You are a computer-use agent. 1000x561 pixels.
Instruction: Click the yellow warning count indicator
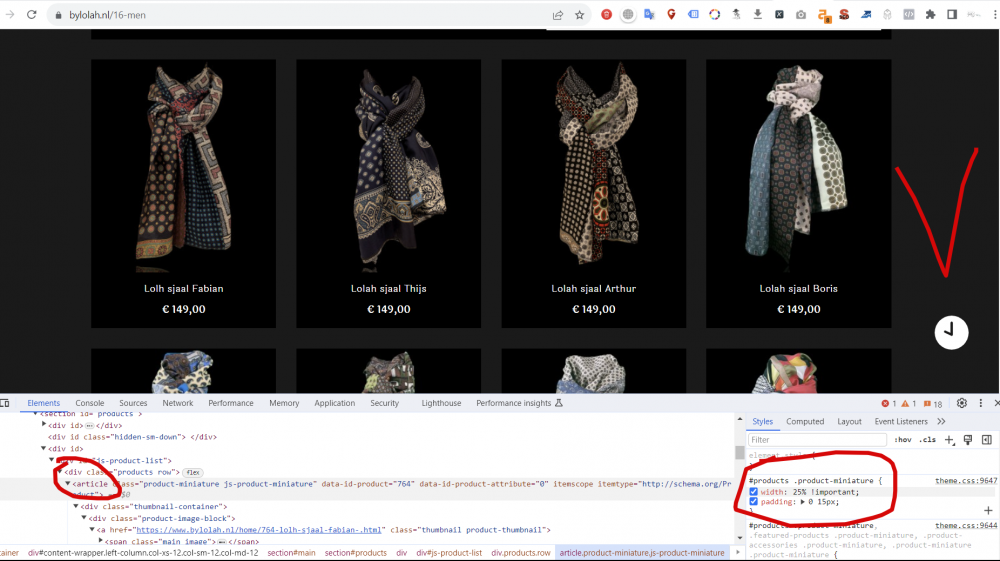pyautogui.click(x=909, y=404)
